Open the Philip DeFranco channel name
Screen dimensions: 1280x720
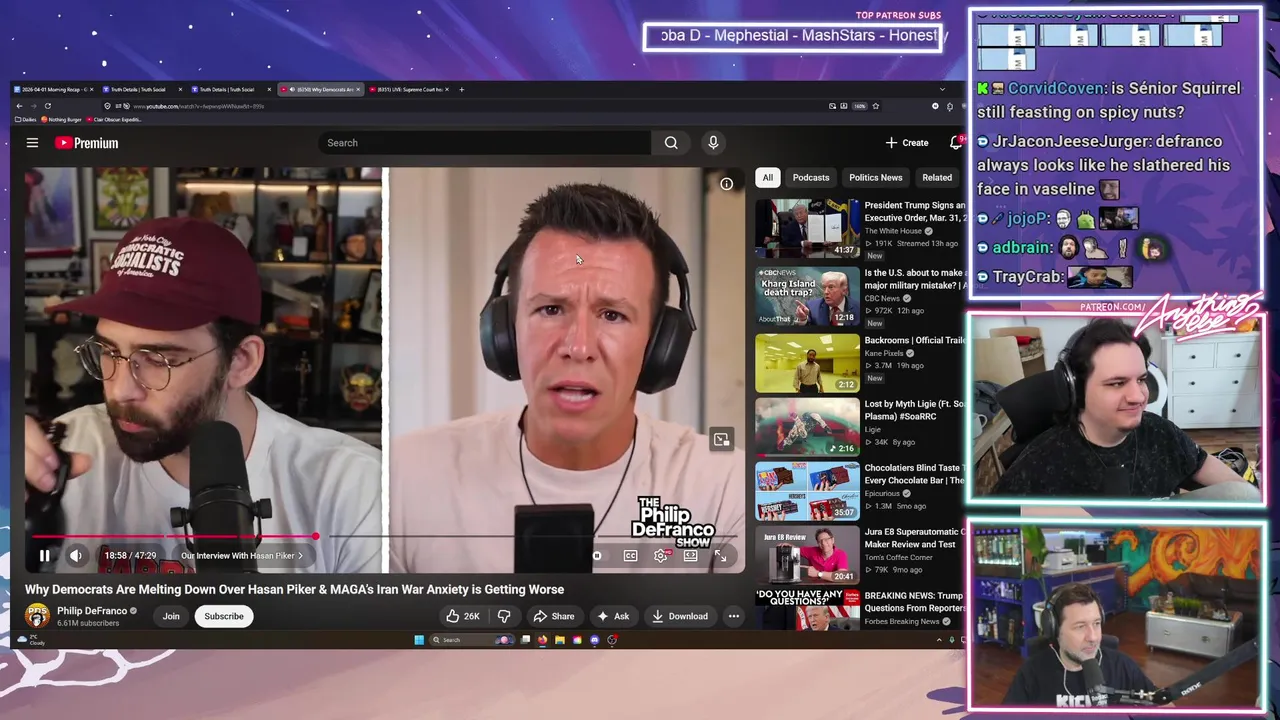click(x=92, y=611)
